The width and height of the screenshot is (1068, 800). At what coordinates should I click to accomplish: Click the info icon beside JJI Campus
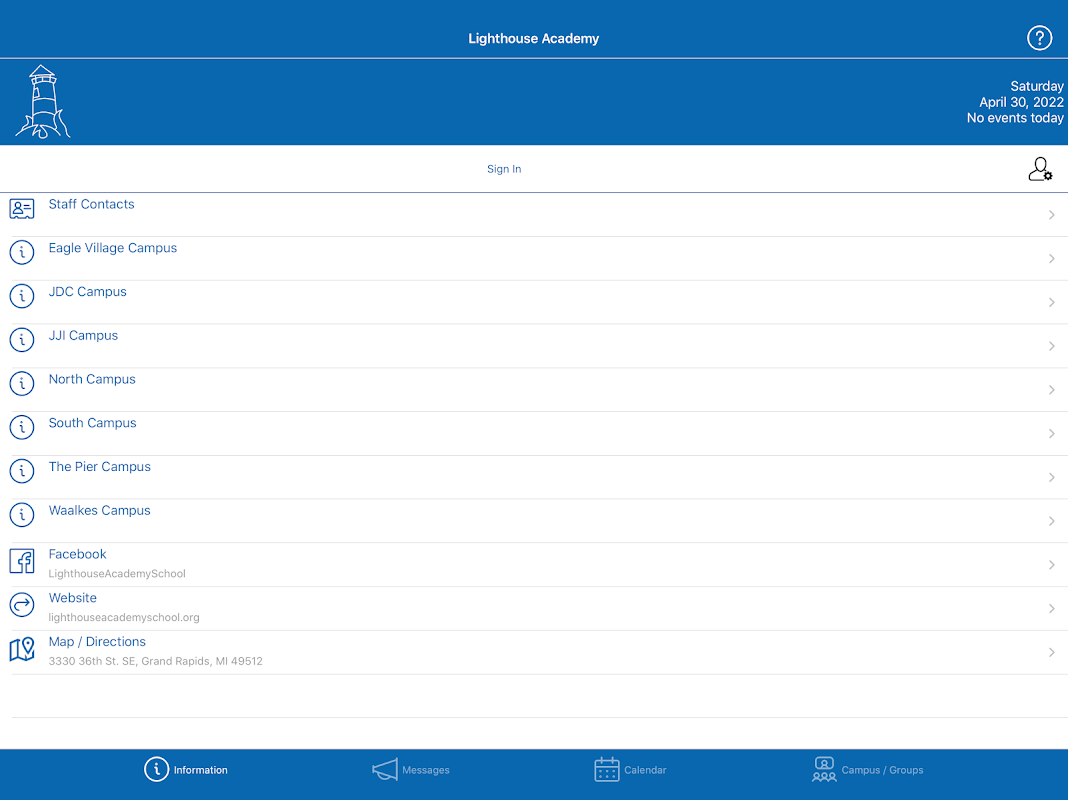pos(22,339)
